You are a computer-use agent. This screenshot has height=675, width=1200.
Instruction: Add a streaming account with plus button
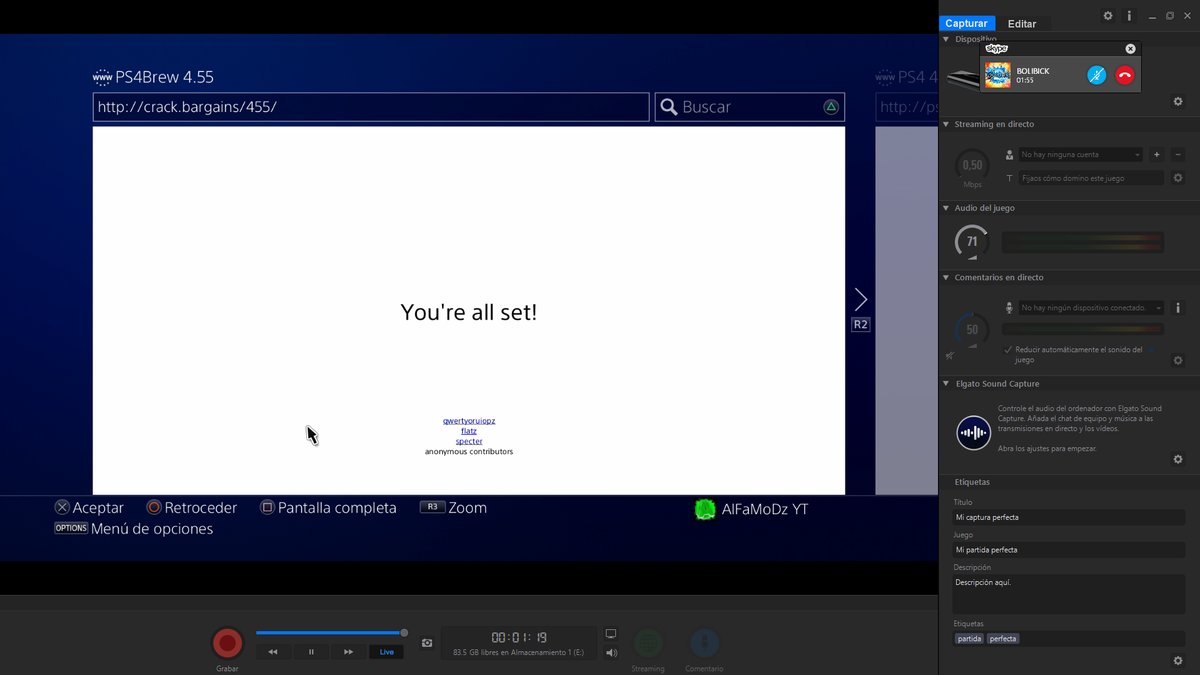pyautogui.click(x=1156, y=155)
